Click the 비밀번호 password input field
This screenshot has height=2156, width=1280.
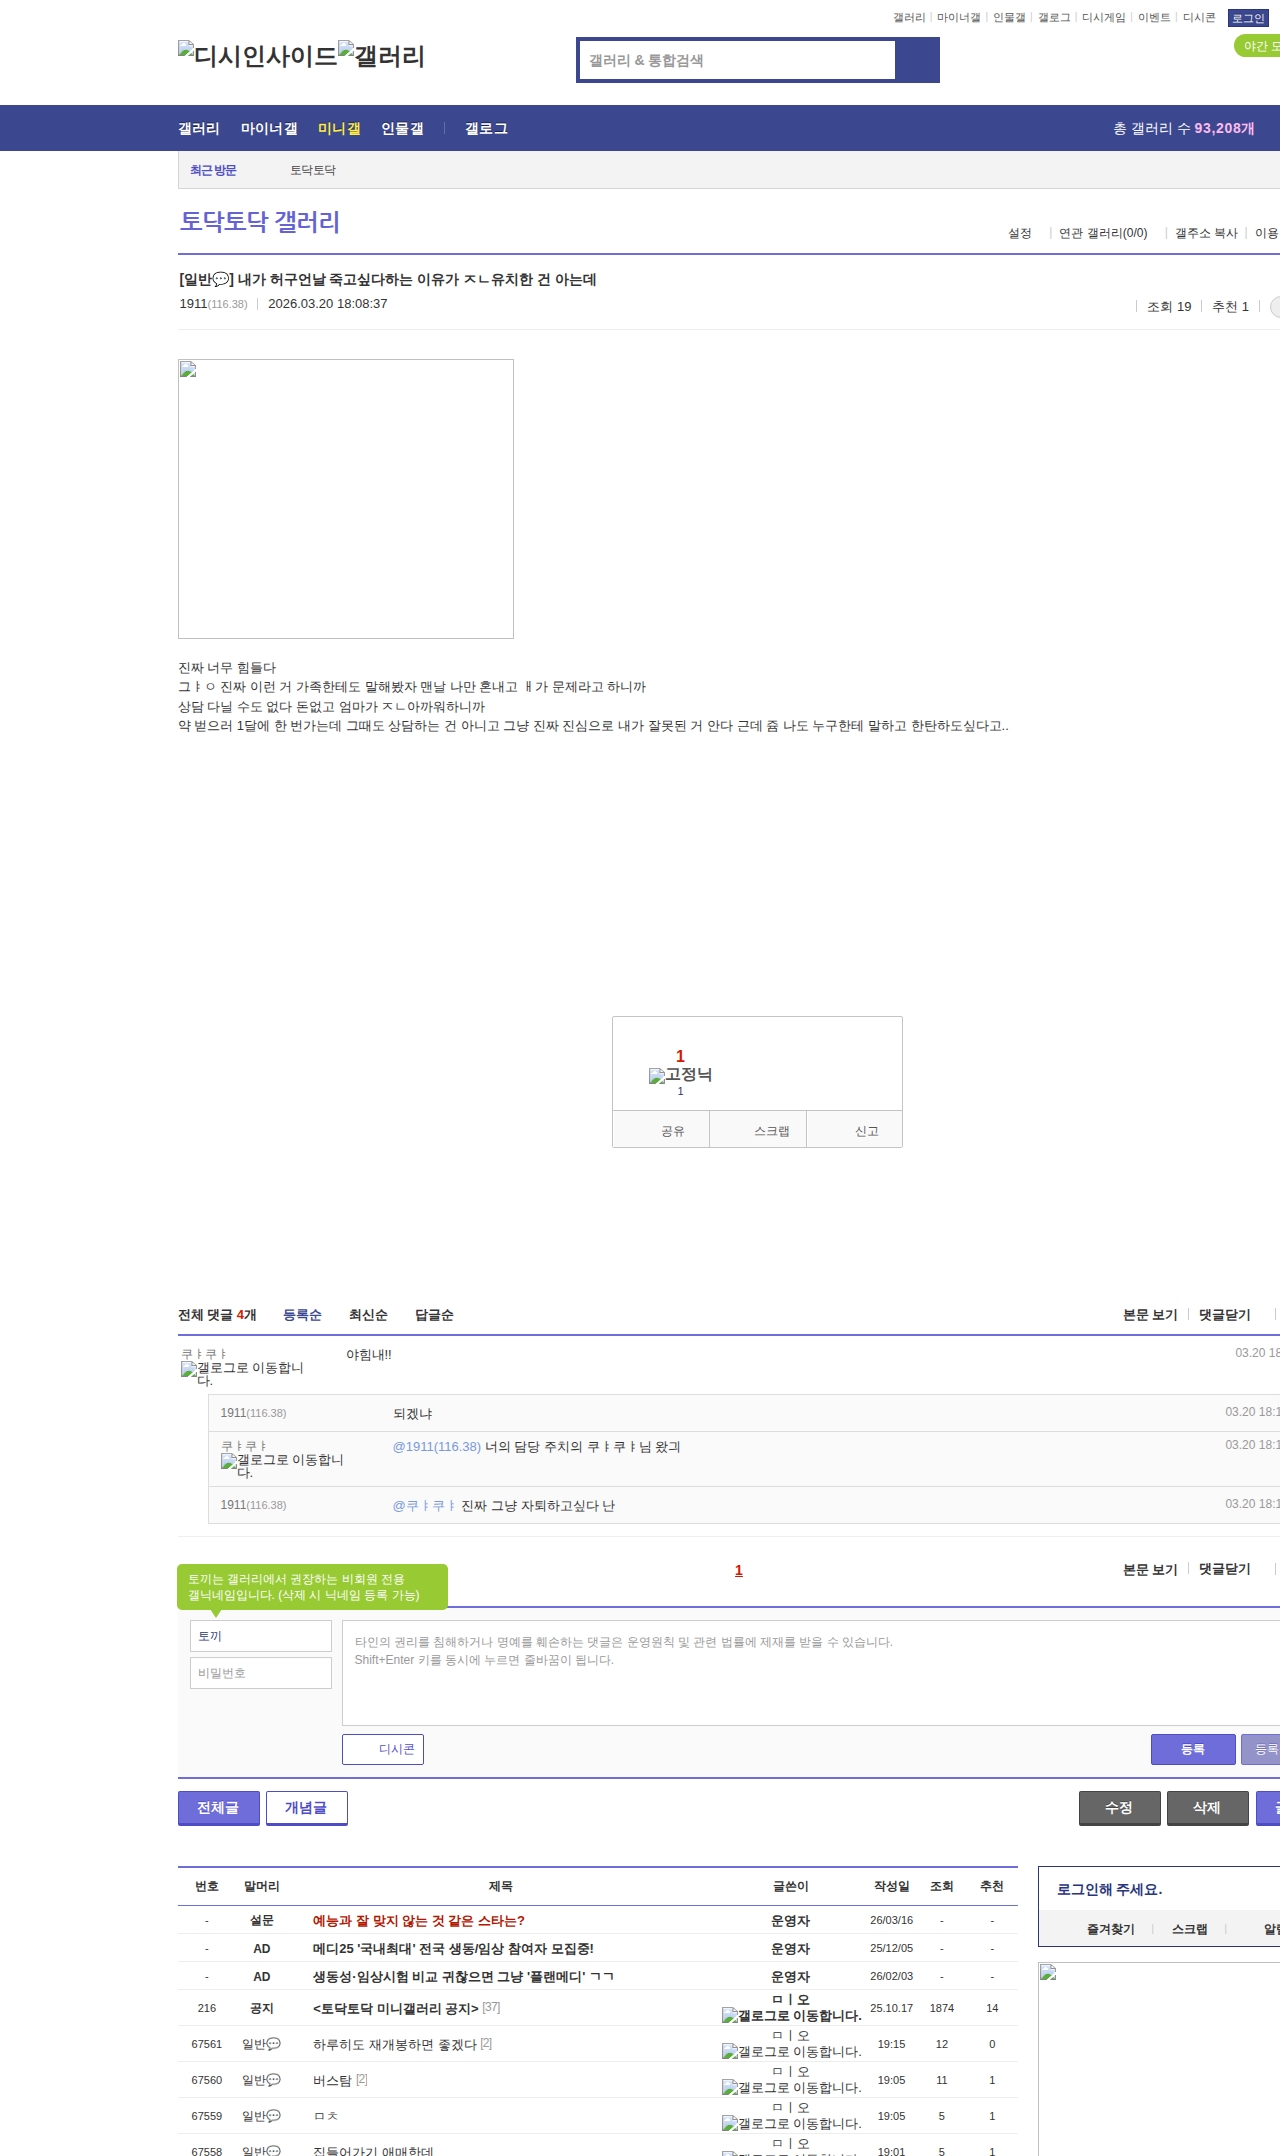pyautogui.click(x=260, y=1673)
